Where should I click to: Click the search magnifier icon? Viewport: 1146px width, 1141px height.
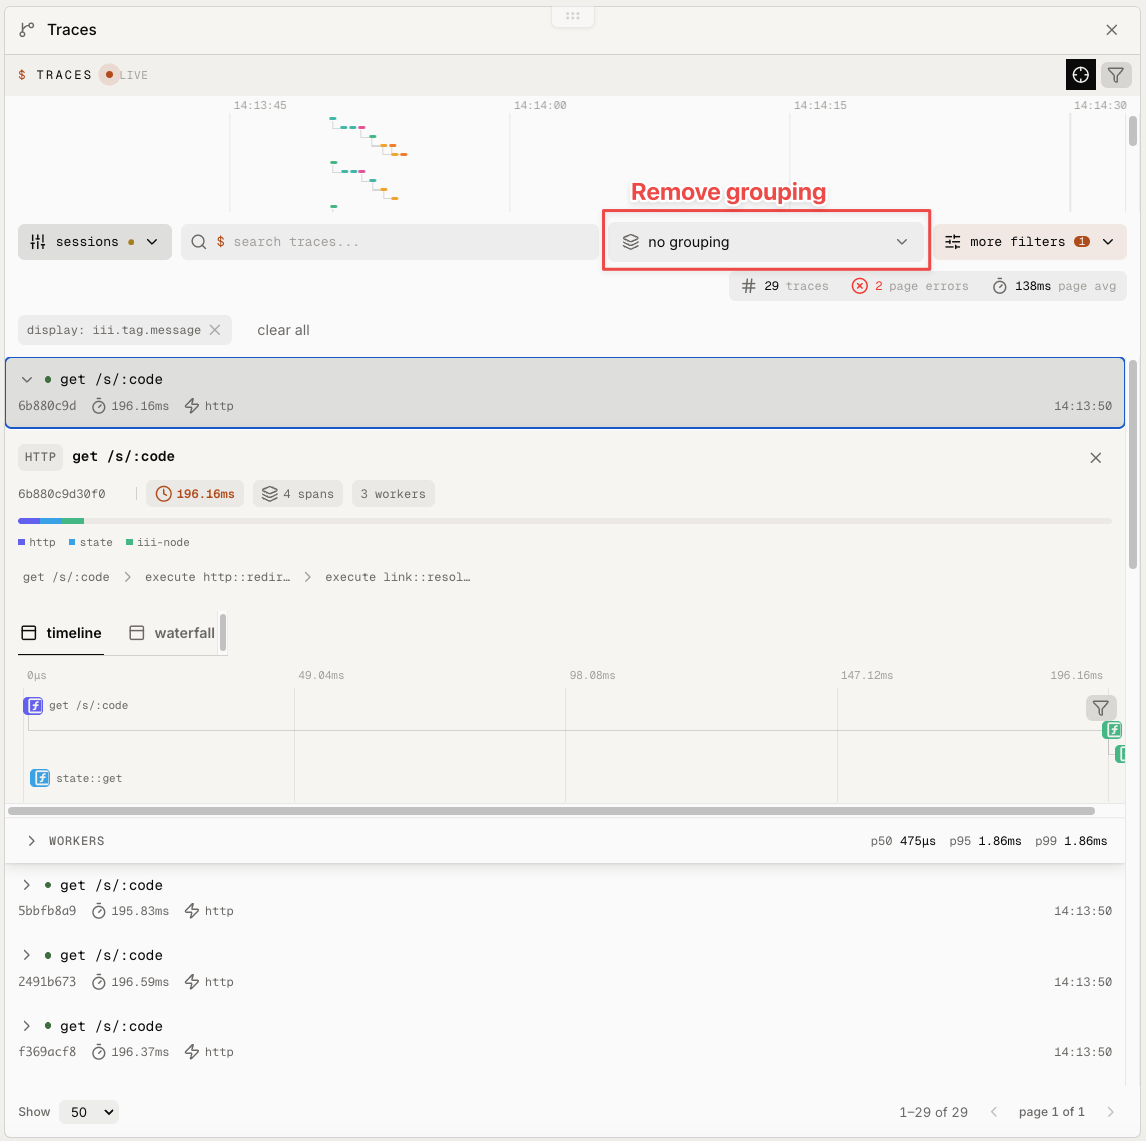pos(198,242)
